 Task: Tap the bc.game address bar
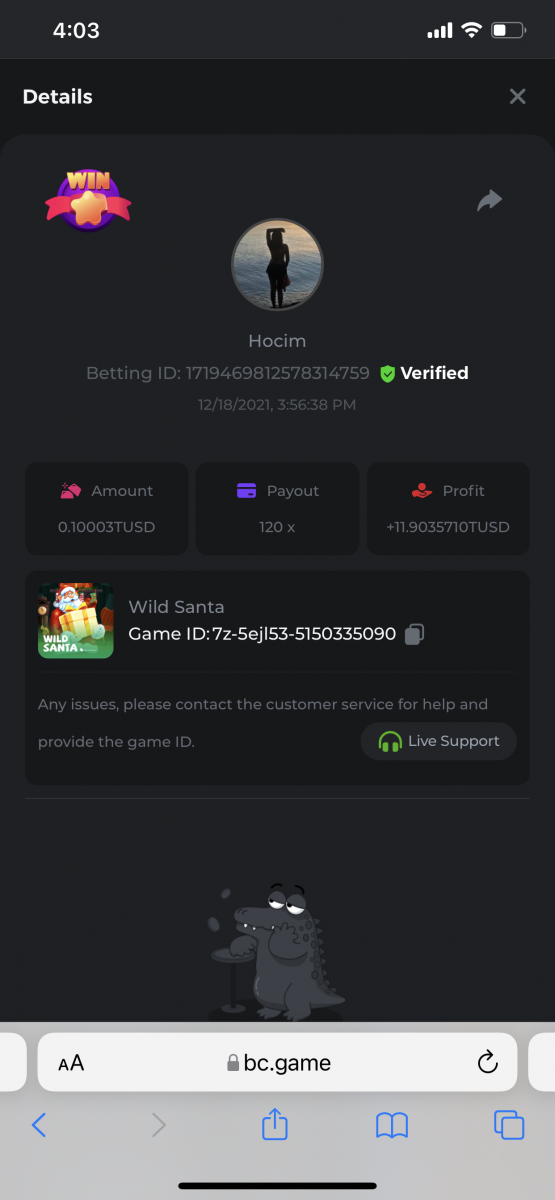pos(277,1062)
